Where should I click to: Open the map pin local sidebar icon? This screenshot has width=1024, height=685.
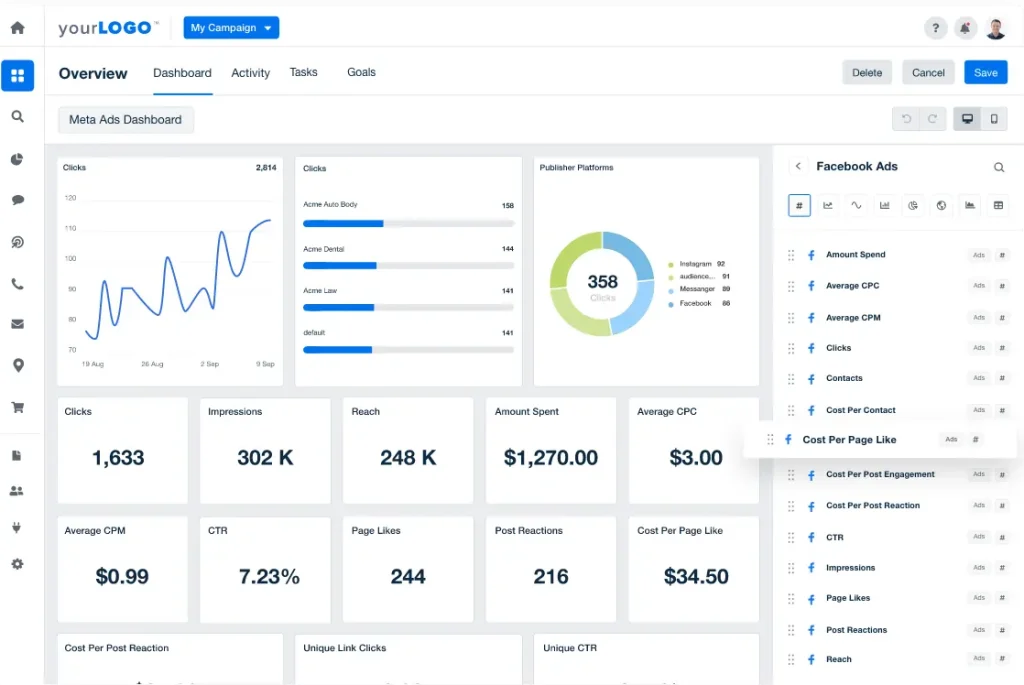click(18, 365)
